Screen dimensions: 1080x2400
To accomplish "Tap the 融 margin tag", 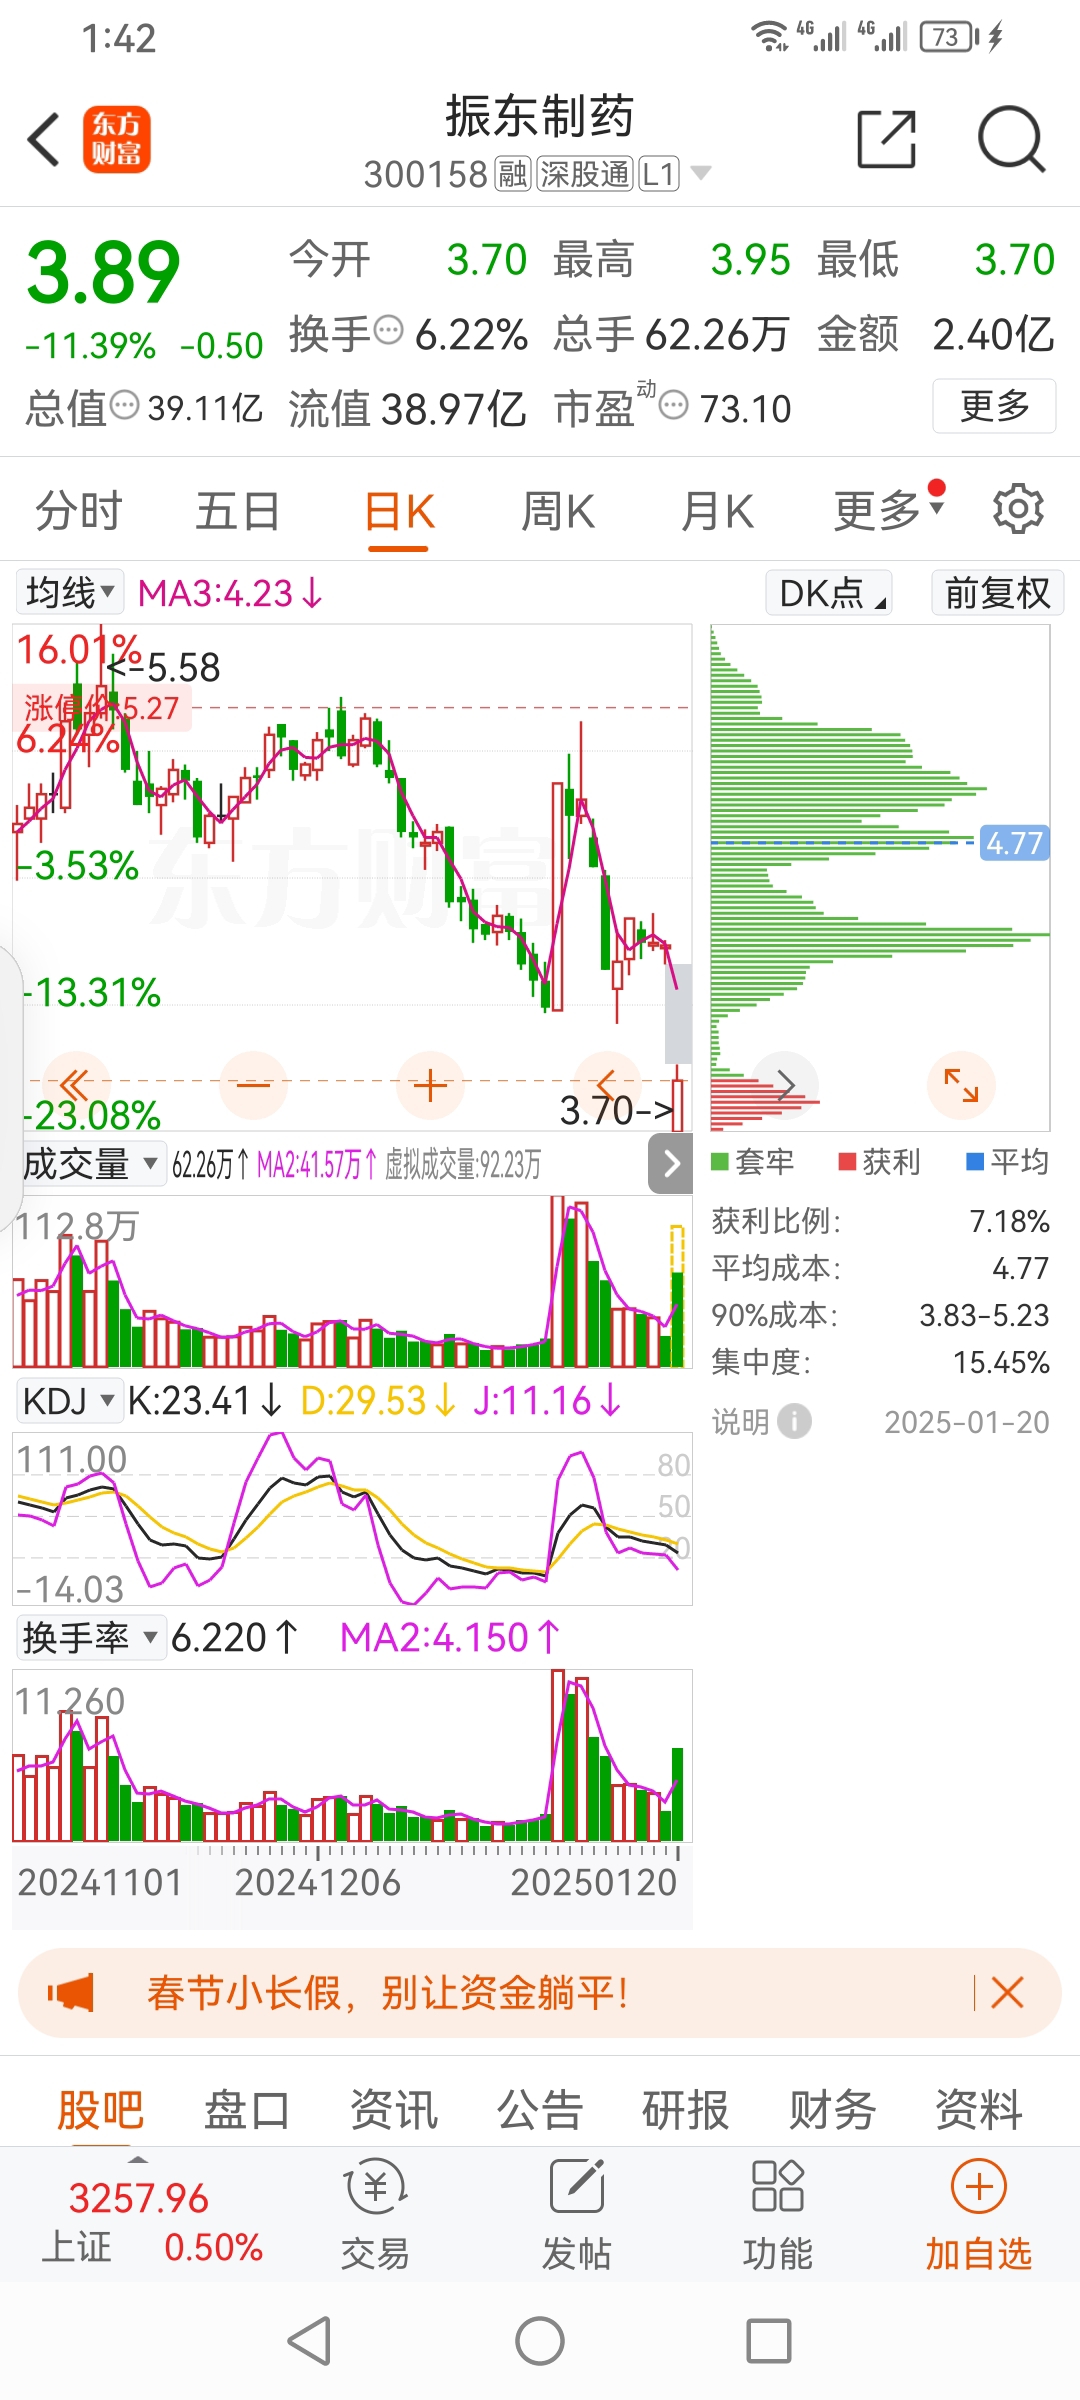I will (513, 174).
